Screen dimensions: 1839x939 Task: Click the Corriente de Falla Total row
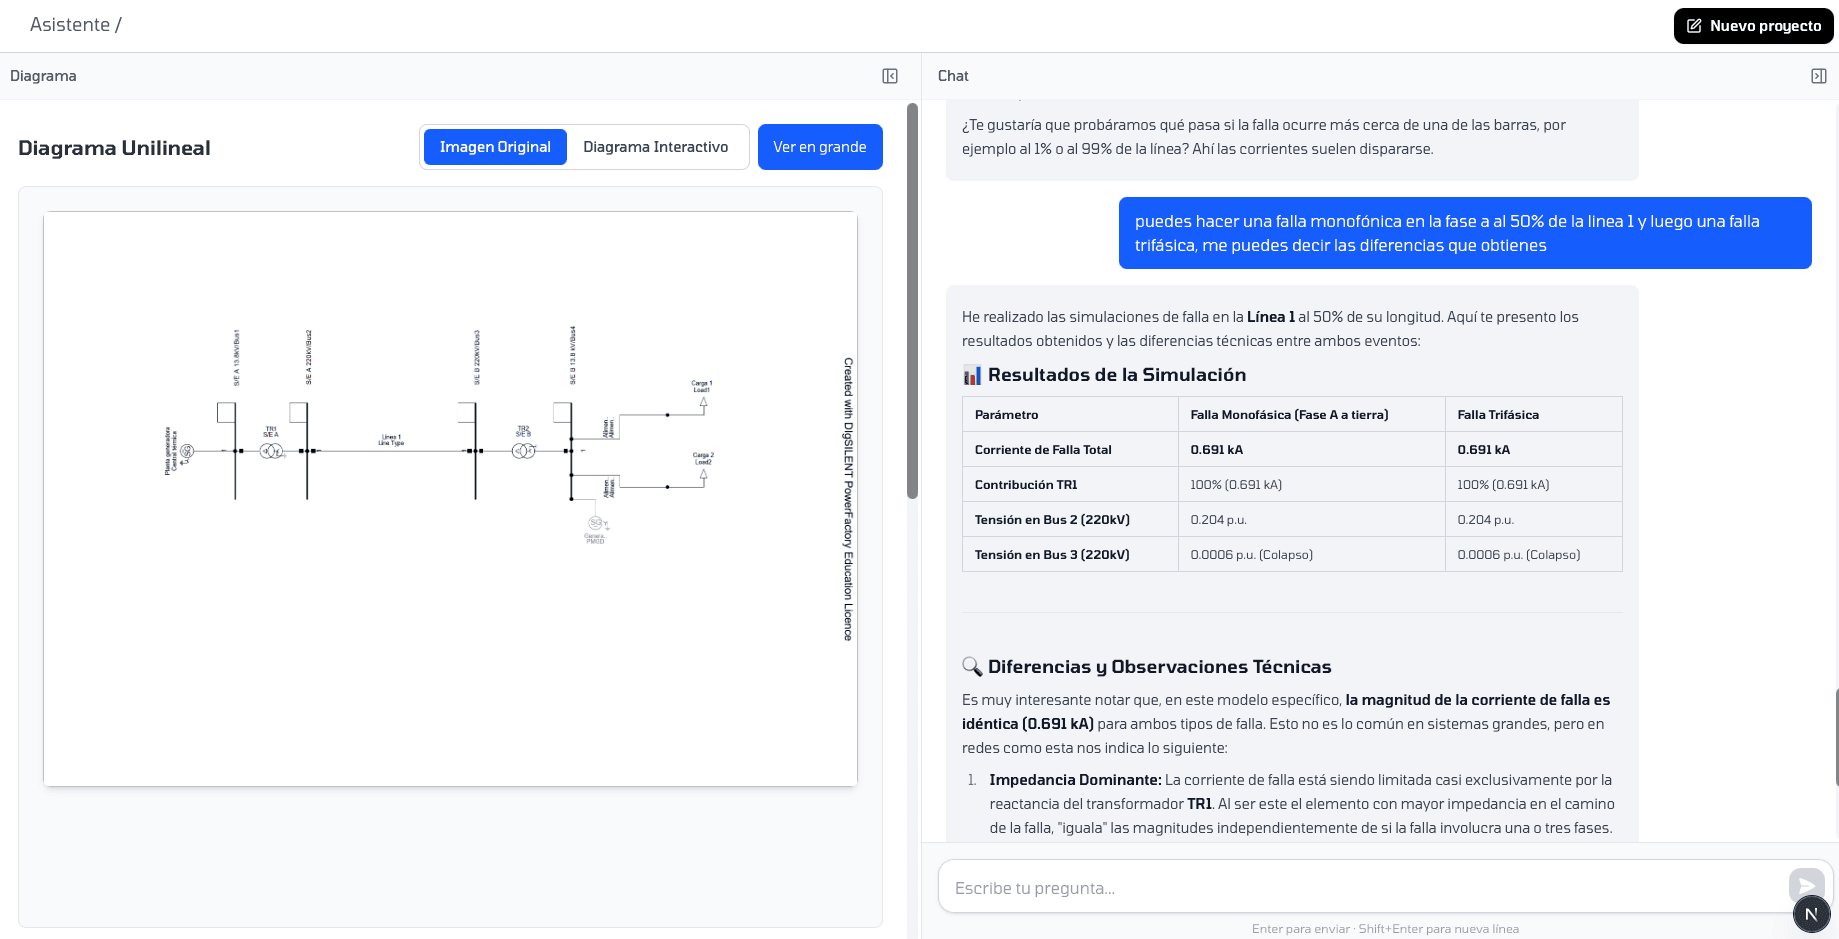click(x=1291, y=450)
